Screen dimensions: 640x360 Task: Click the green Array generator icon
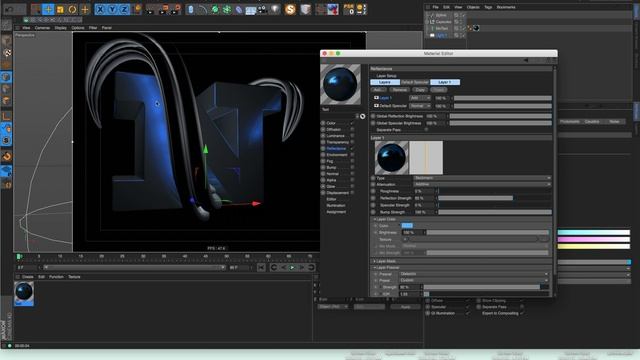(227, 9)
